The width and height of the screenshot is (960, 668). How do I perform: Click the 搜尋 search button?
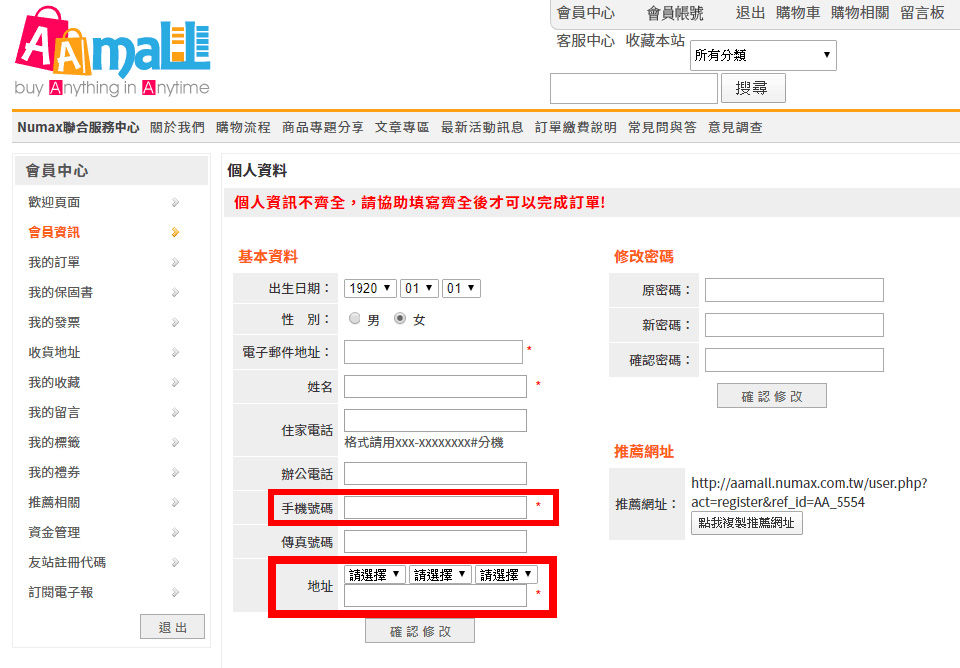coord(753,88)
